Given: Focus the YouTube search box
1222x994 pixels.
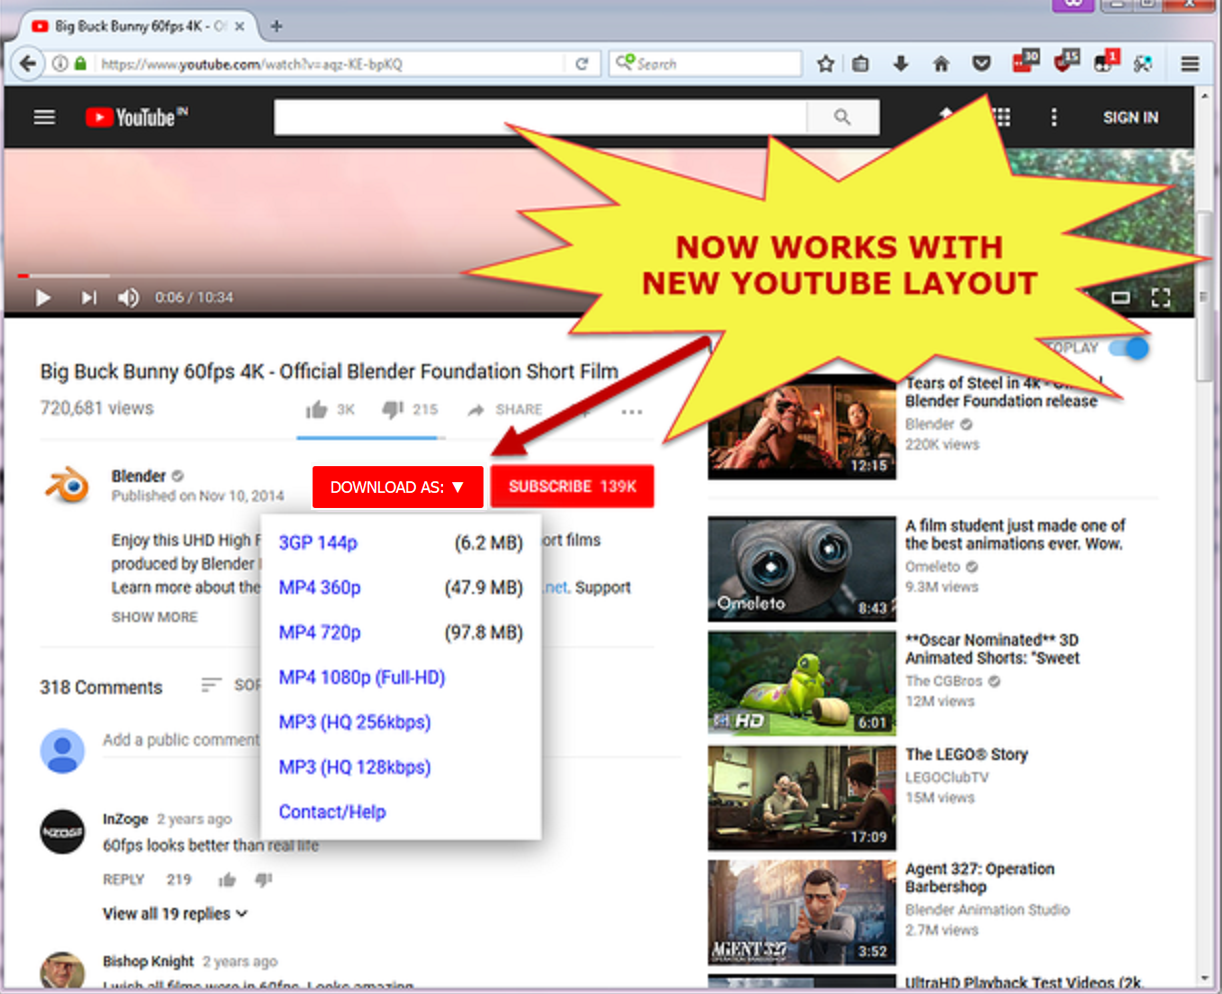Looking at the screenshot, I should click(x=540, y=117).
